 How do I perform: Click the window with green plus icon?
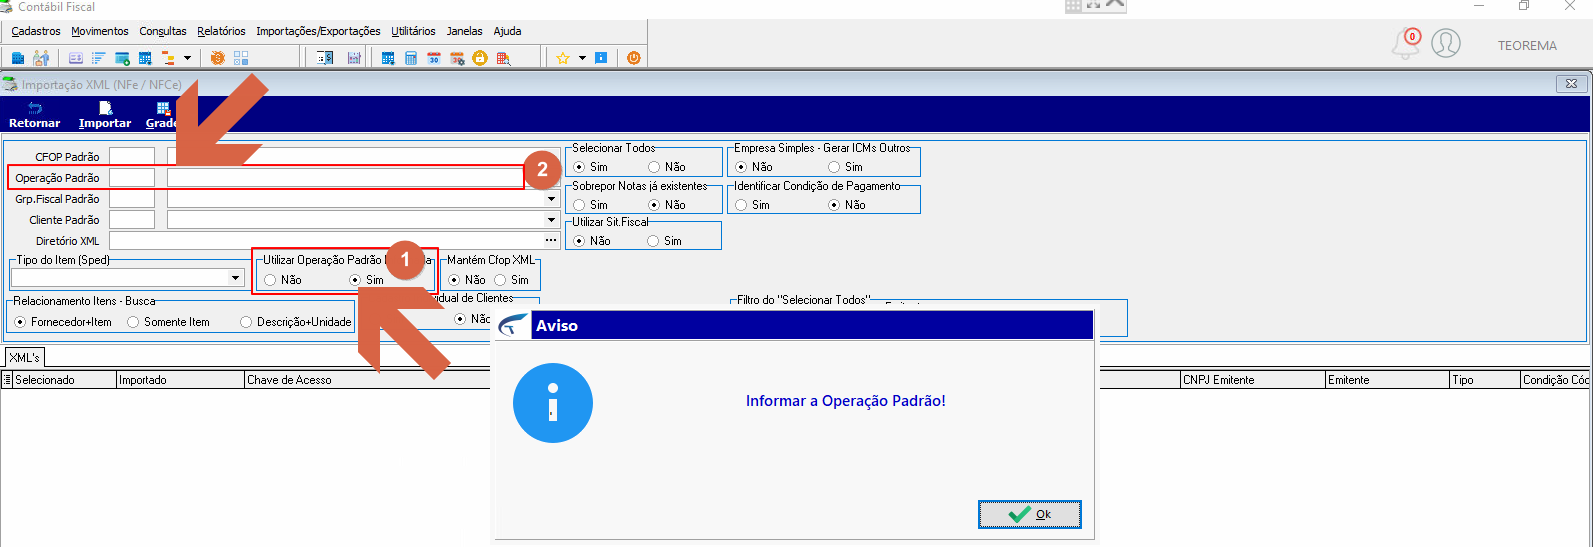pyautogui.click(x=122, y=58)
